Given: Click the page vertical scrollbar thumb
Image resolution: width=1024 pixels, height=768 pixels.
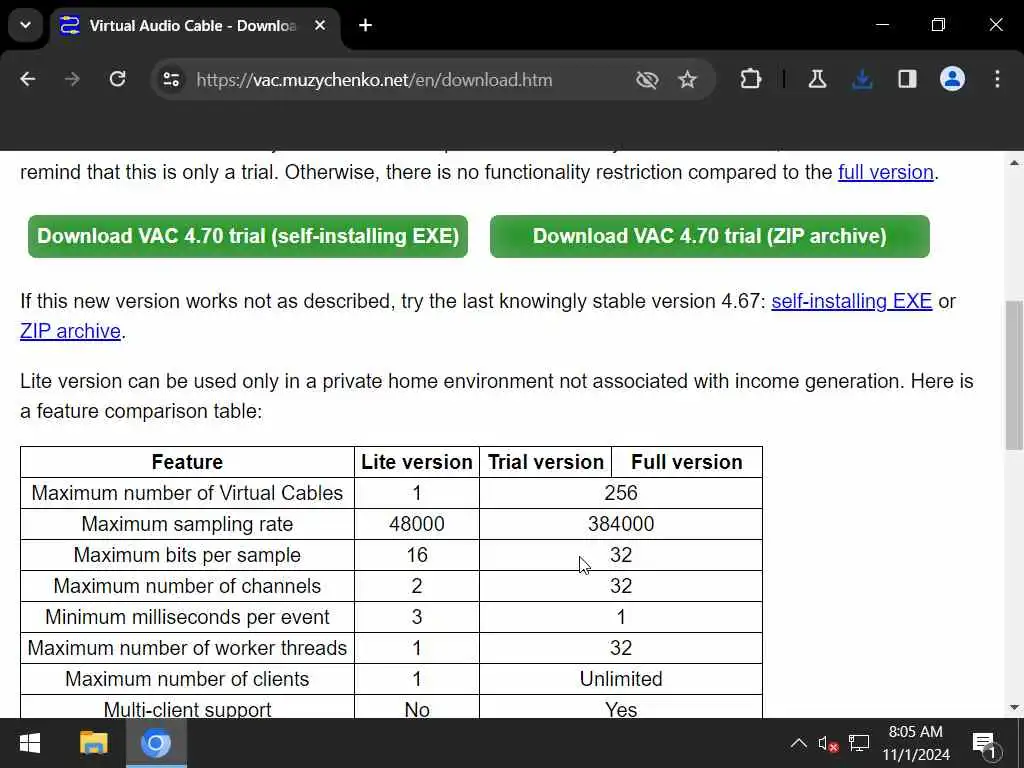Looking at the screenshot, I should tap(1014, 376).
